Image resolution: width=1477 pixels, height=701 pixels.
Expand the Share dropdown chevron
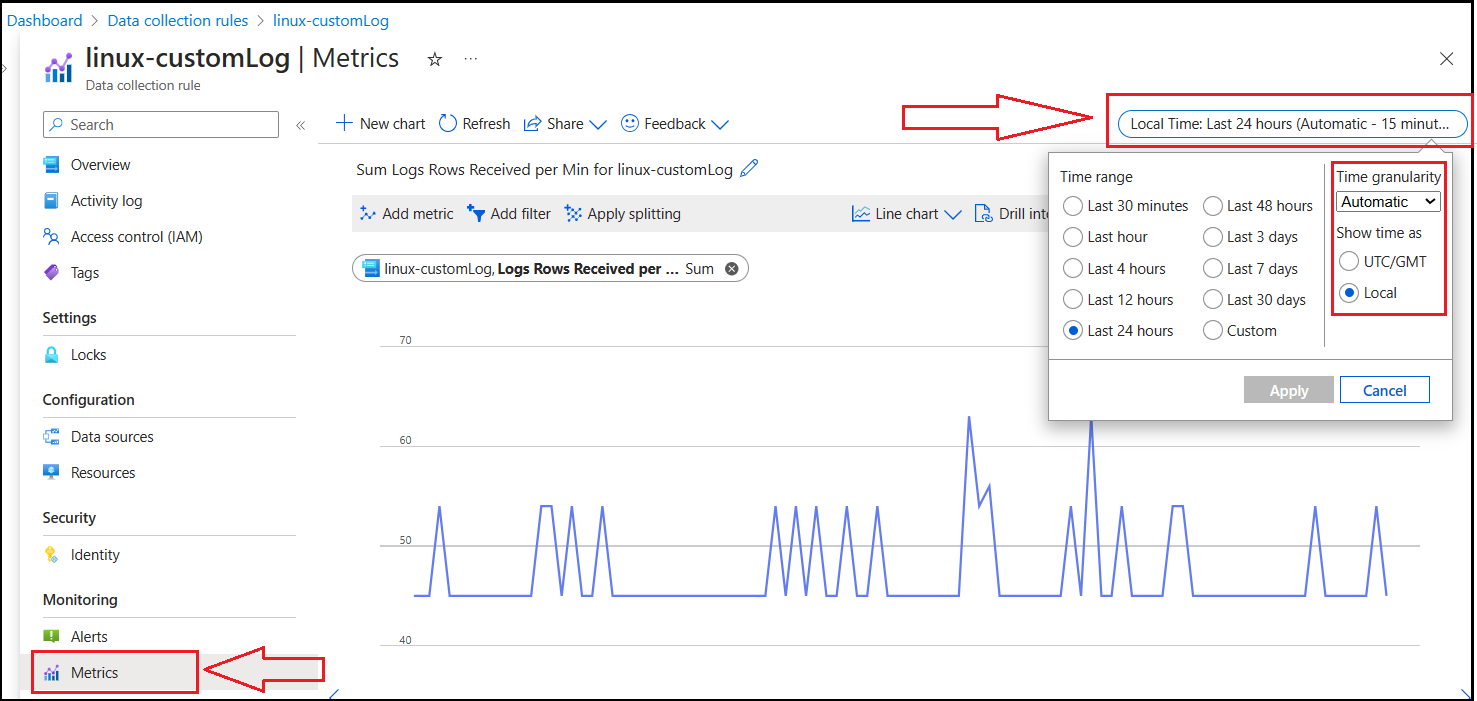coord(598,125)
